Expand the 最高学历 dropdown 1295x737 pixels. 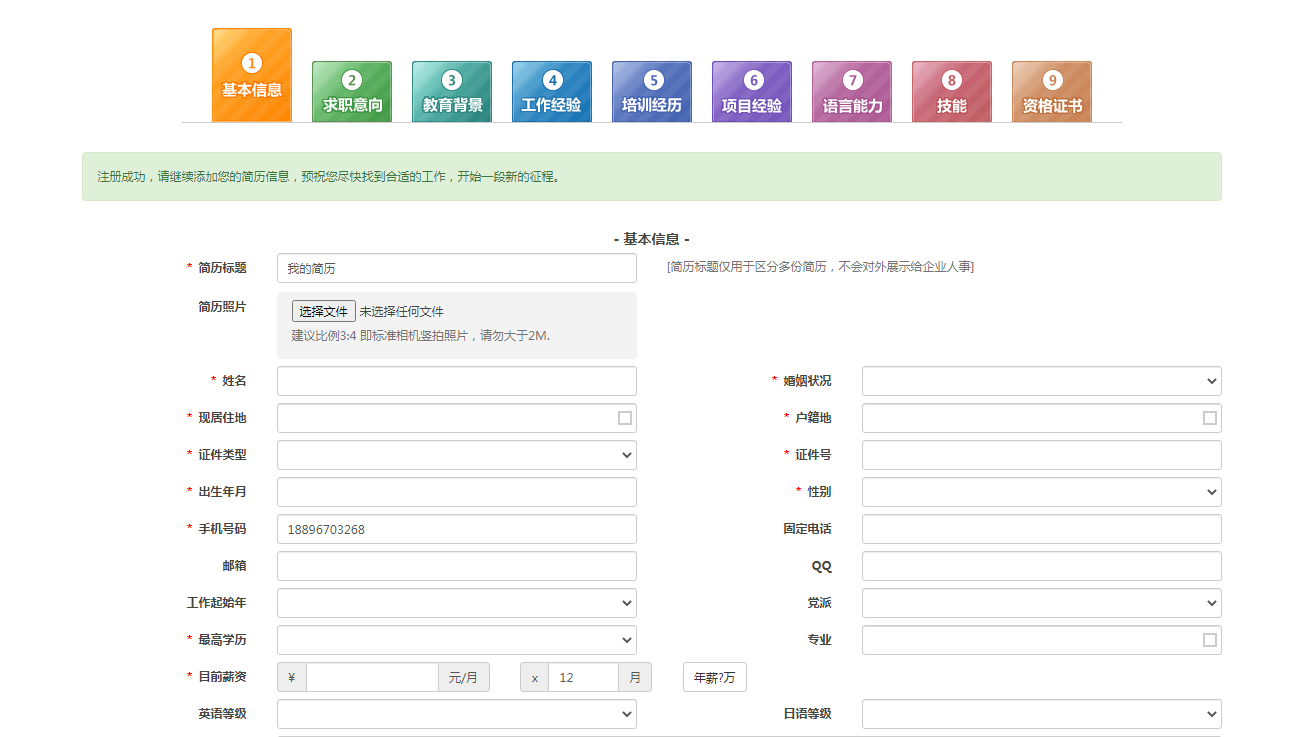pyautogui.click(x=457, y=640)
